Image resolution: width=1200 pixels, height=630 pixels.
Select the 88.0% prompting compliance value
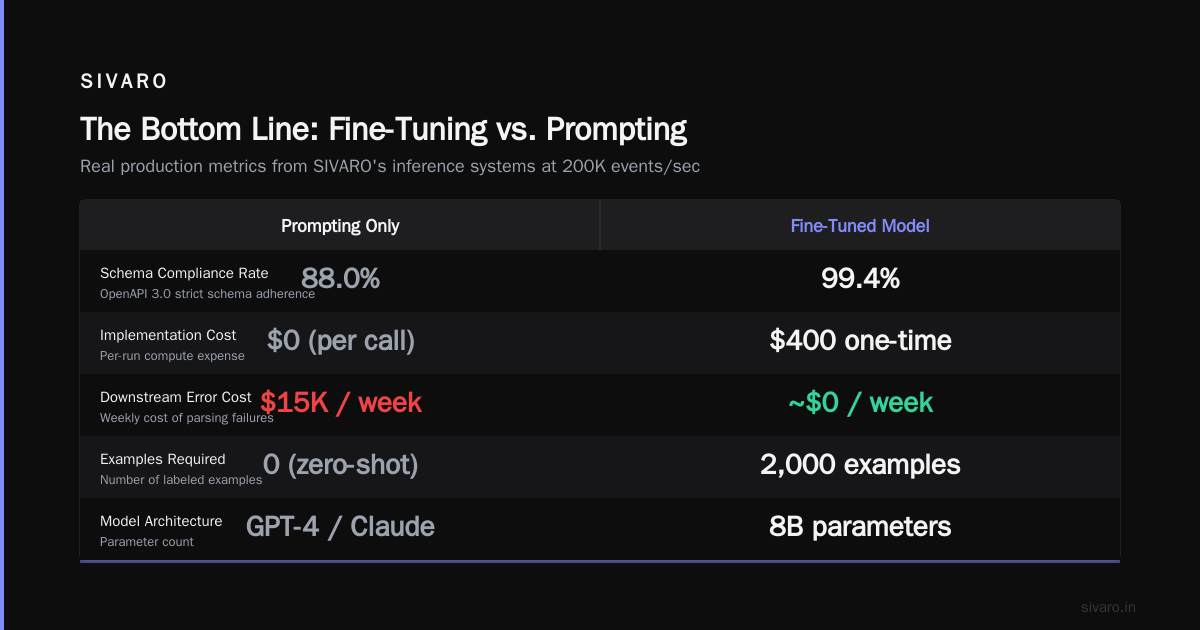340,279
